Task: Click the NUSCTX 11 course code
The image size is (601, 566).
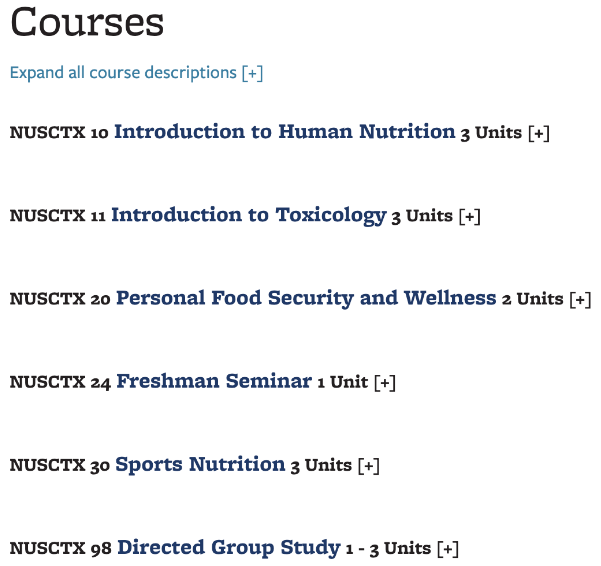Action: (x=57, y=216)
